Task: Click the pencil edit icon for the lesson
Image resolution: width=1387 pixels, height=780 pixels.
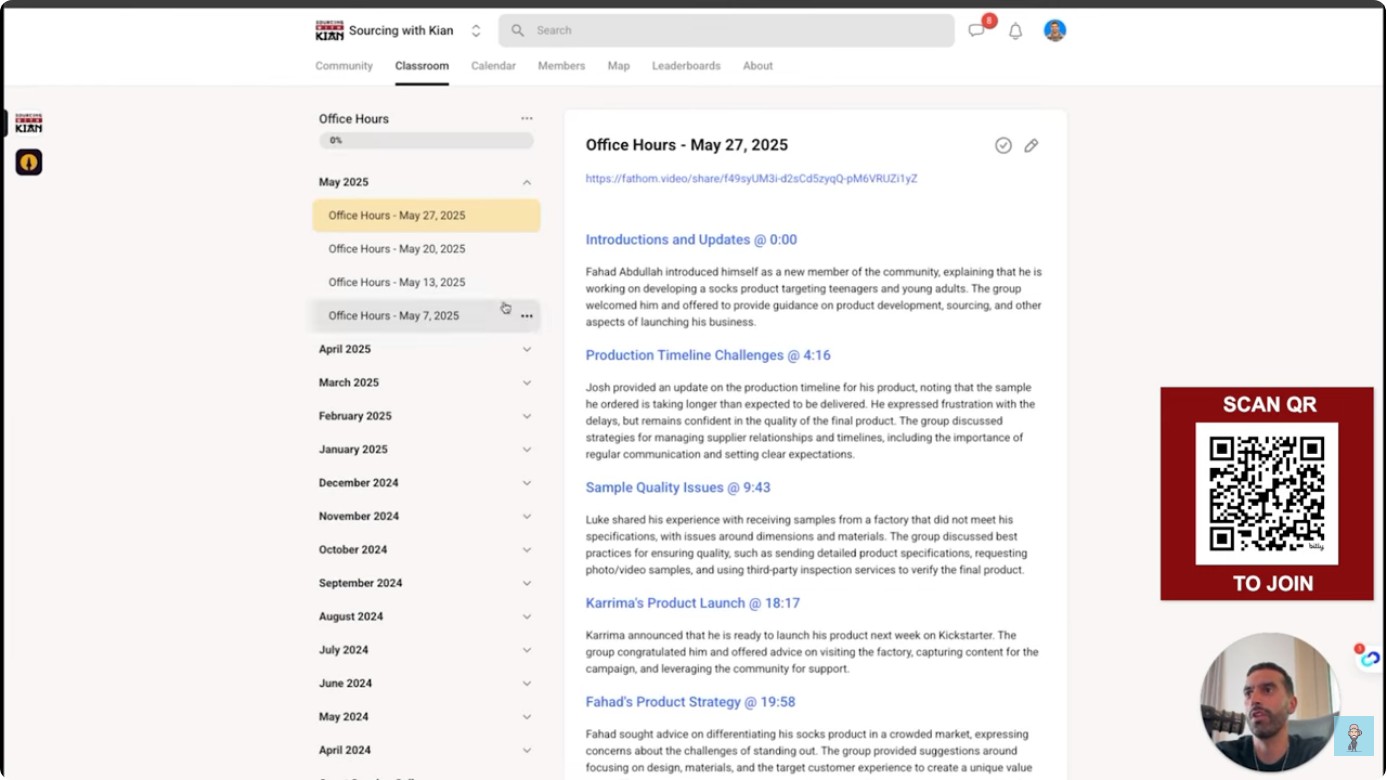Action: point(1031,145)
